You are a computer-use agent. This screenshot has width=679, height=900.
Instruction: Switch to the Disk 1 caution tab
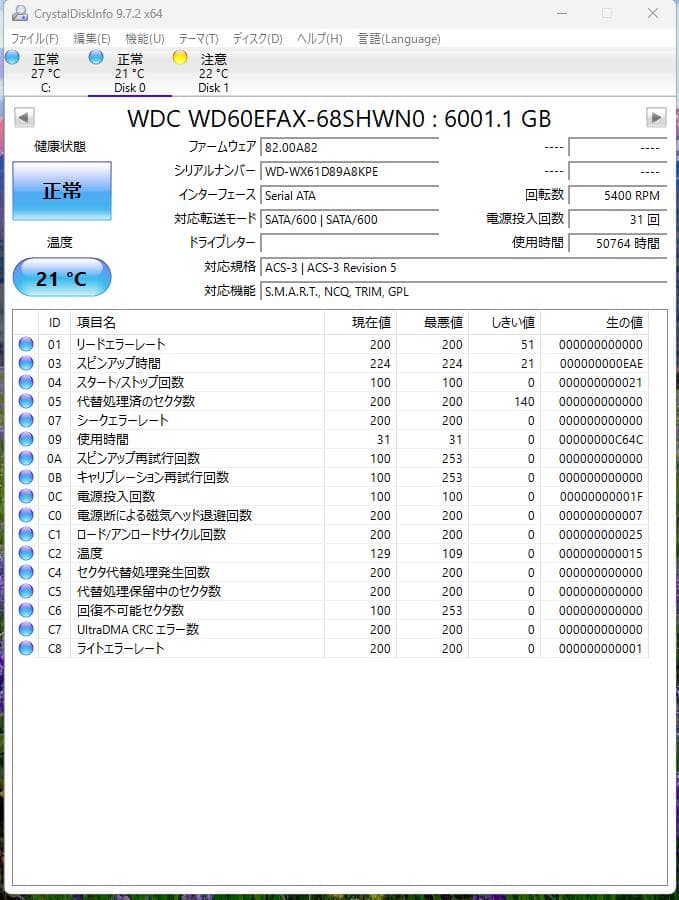(214, 73)
